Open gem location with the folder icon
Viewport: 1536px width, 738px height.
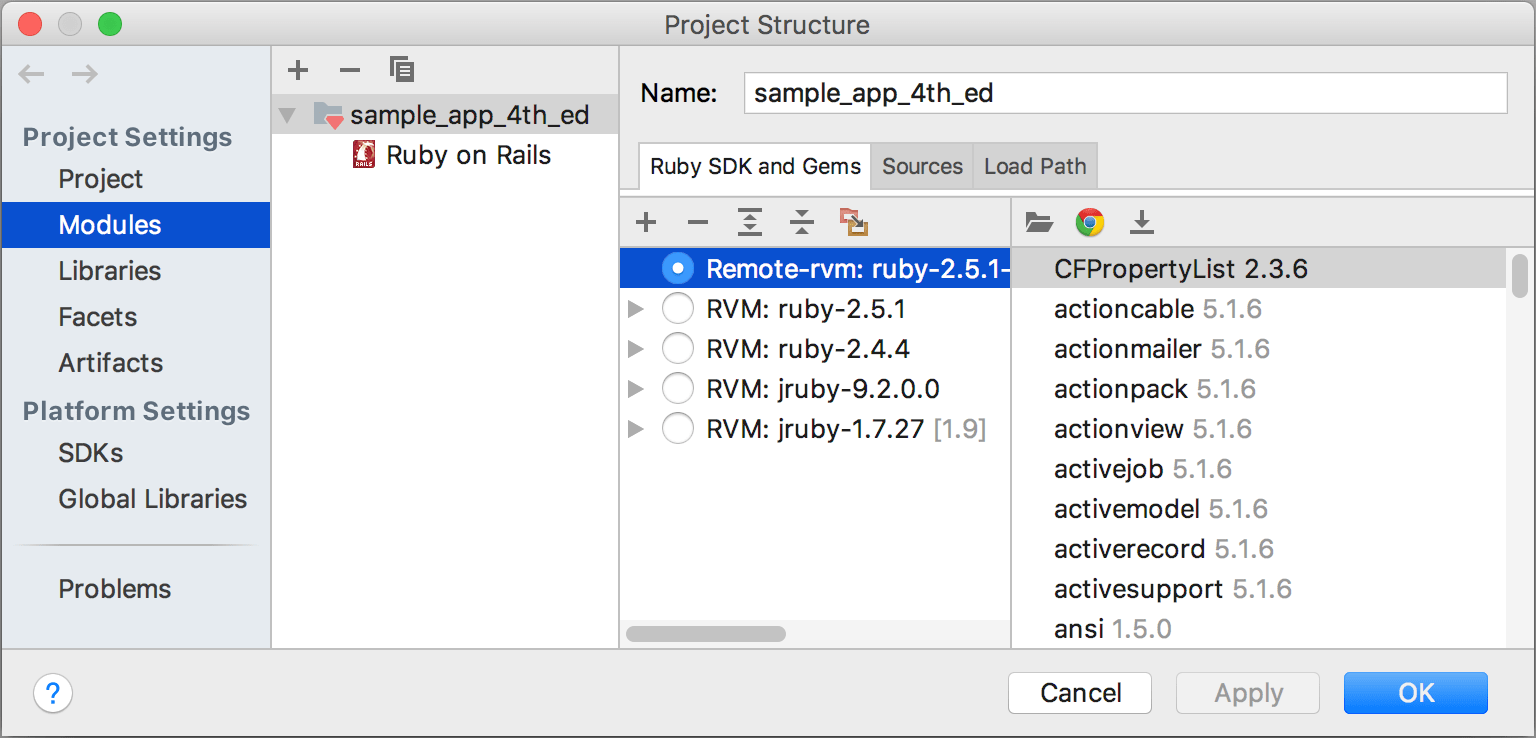(x=1039, y=222)
